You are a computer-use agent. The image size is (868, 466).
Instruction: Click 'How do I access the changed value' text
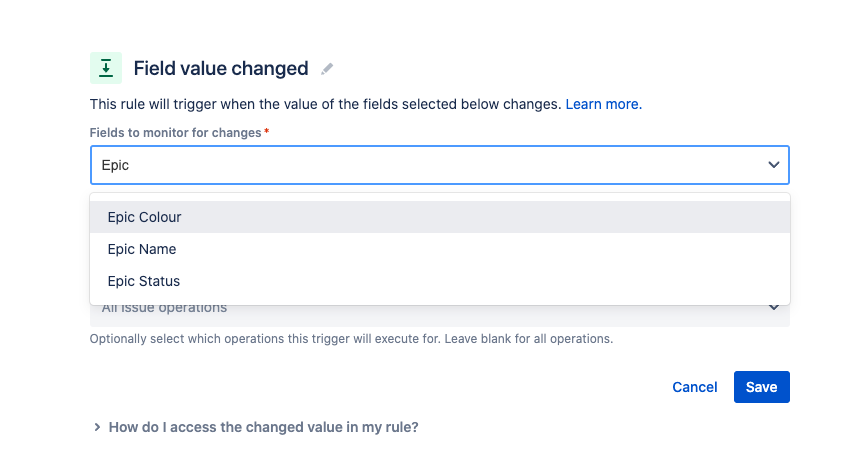click(263, 427)
